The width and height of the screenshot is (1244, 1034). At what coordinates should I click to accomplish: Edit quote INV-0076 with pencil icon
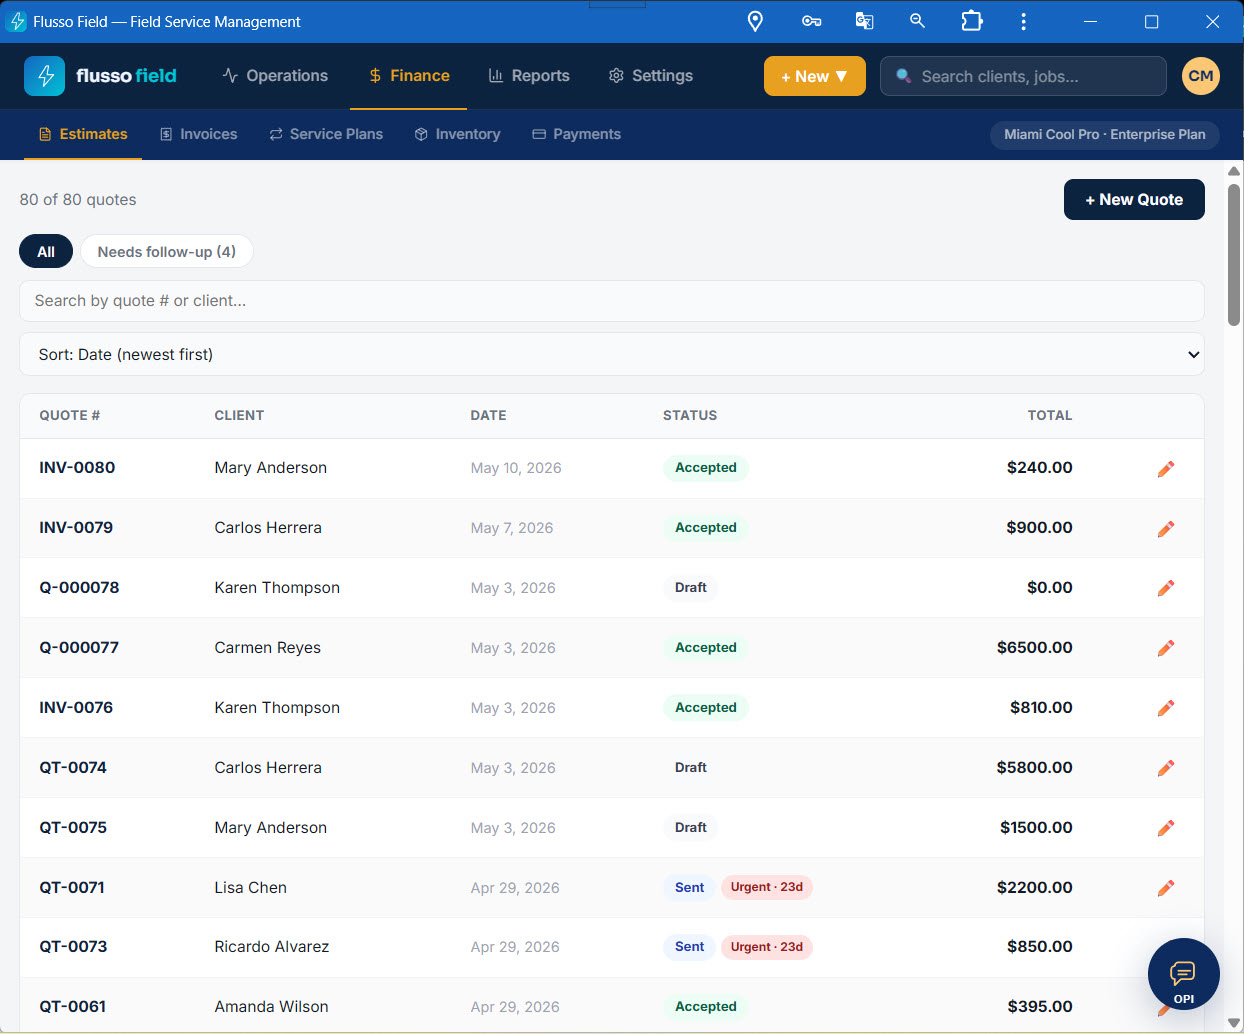pyautogui.click(x=1166, y=709)
